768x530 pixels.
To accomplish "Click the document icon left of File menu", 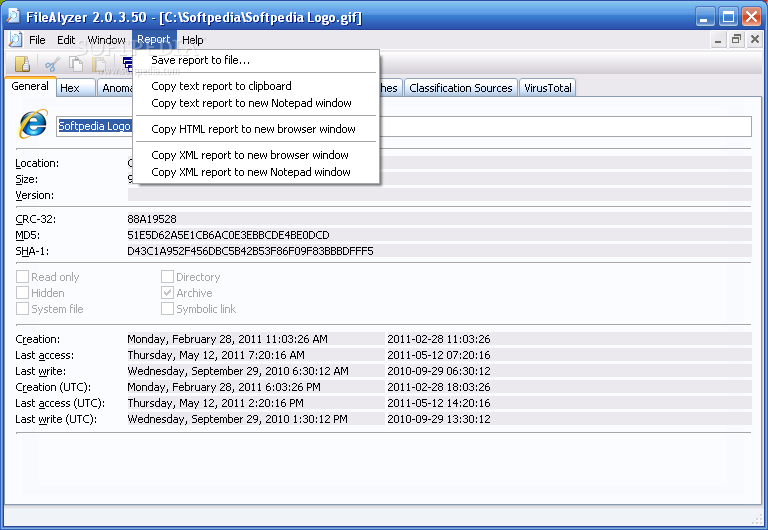I will (x=16, y=40).
